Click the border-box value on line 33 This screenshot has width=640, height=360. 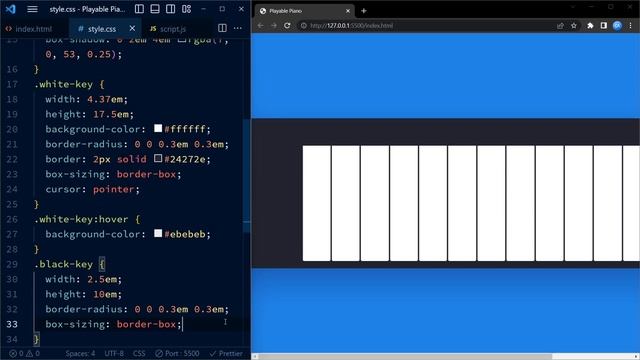[x=146, y=324]
